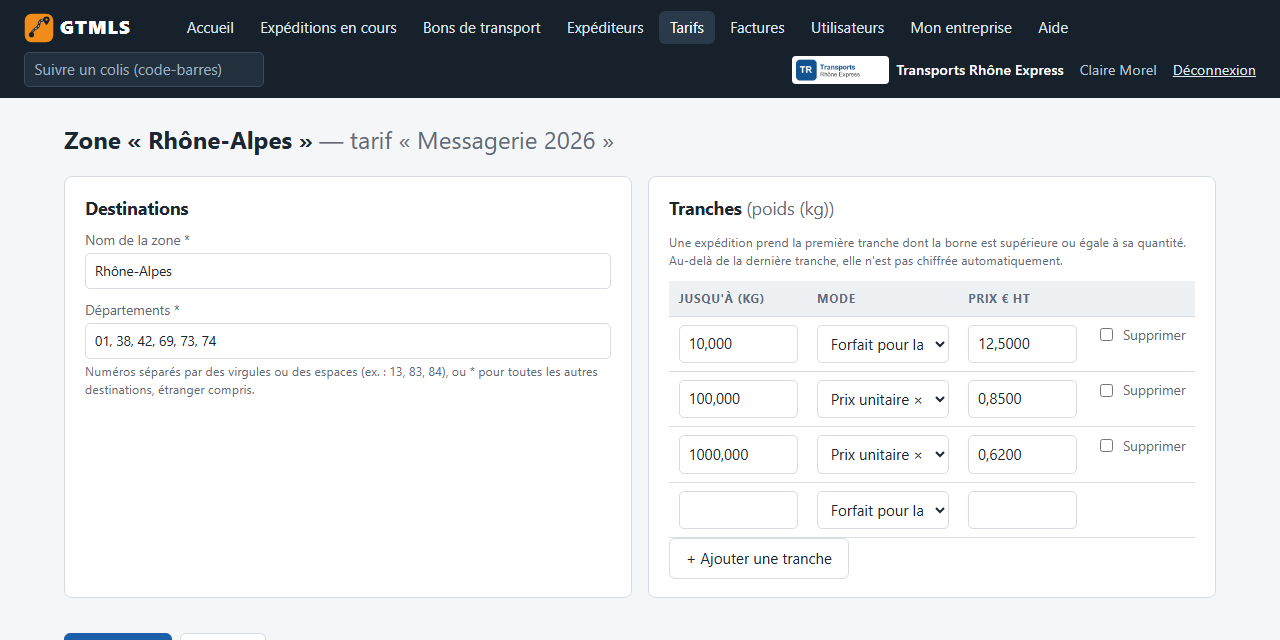This screenshot has height=640, width=1280.
Task: Click the Déconnexion link
Action: click(x=1214, y=70)
